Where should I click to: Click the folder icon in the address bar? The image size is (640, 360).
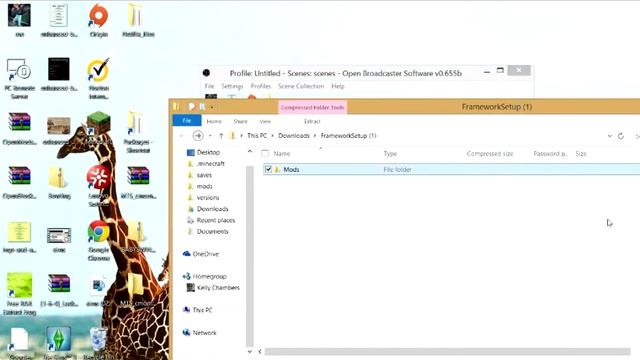(233, 136)
